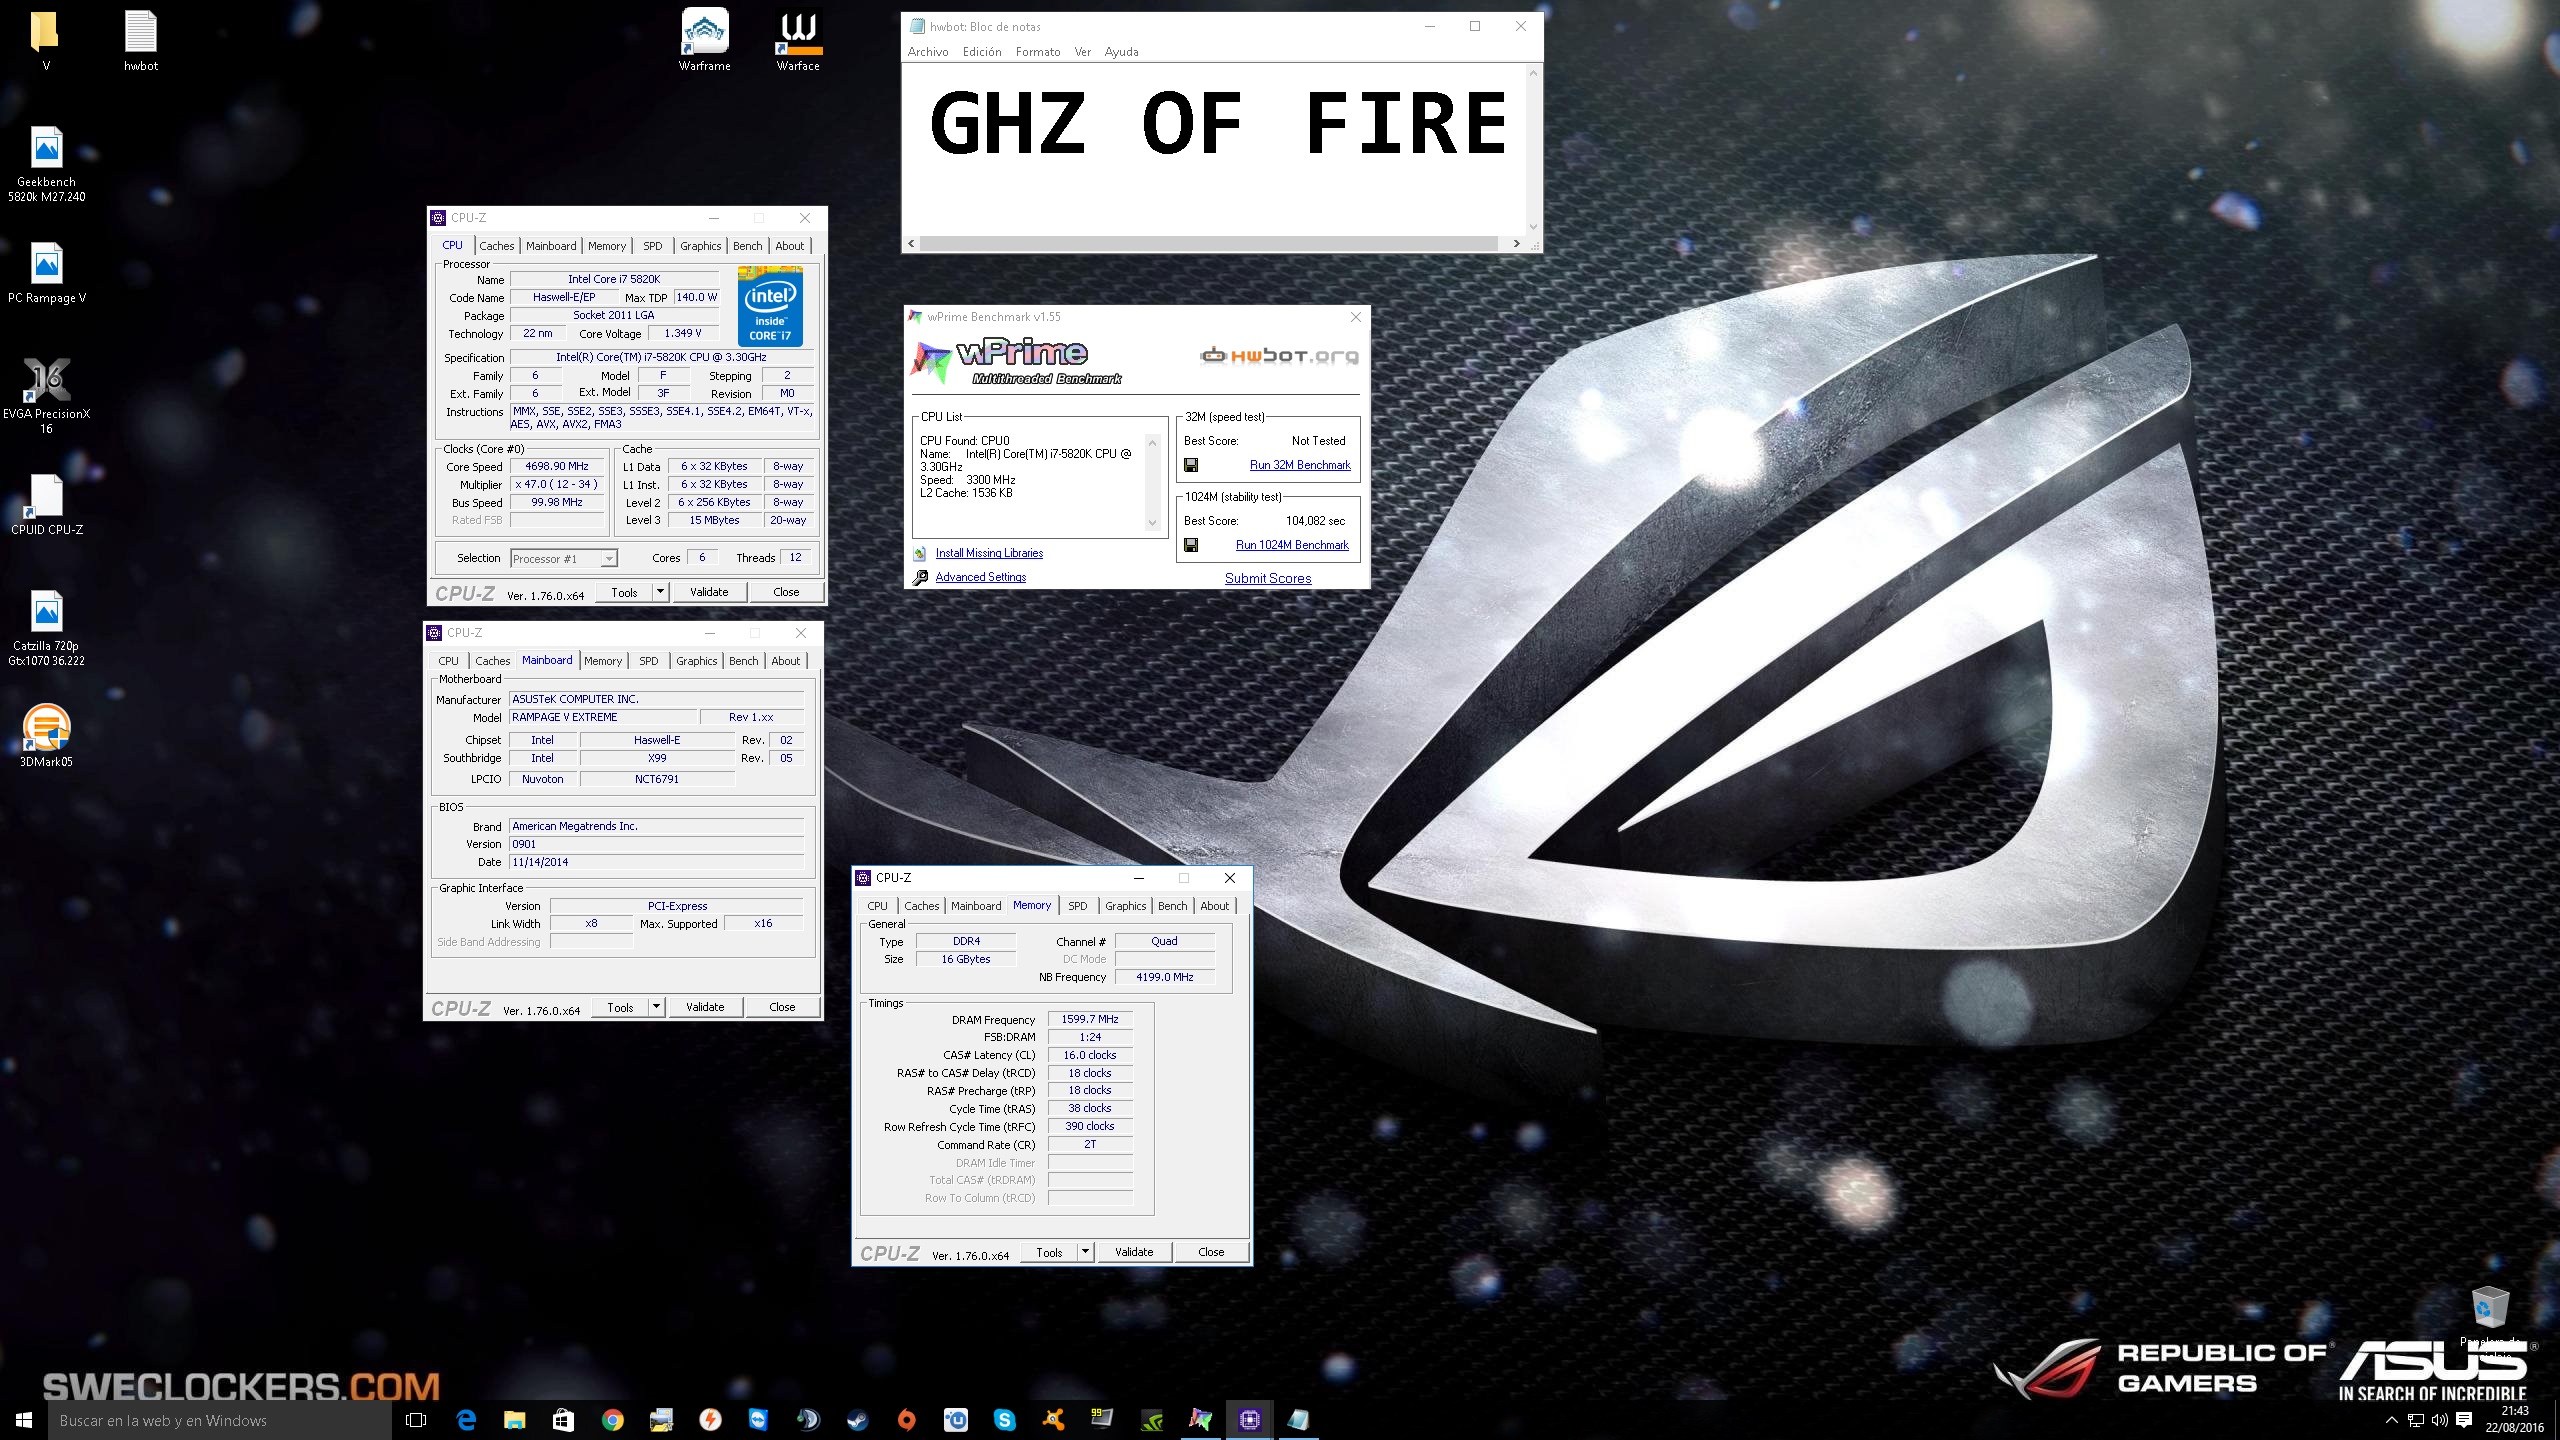This screenshot has height=1440, width=2560.
Task: Show hidden system tray icons
Action: [x=2391, y=1420]
